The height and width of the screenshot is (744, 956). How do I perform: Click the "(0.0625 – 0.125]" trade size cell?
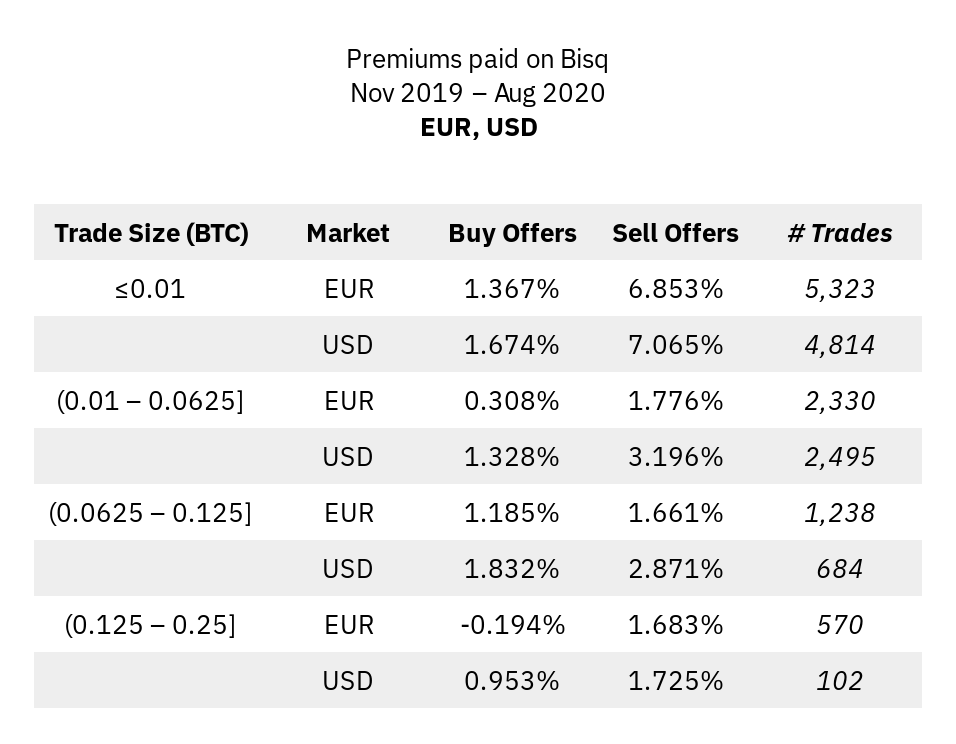(150, 513)
